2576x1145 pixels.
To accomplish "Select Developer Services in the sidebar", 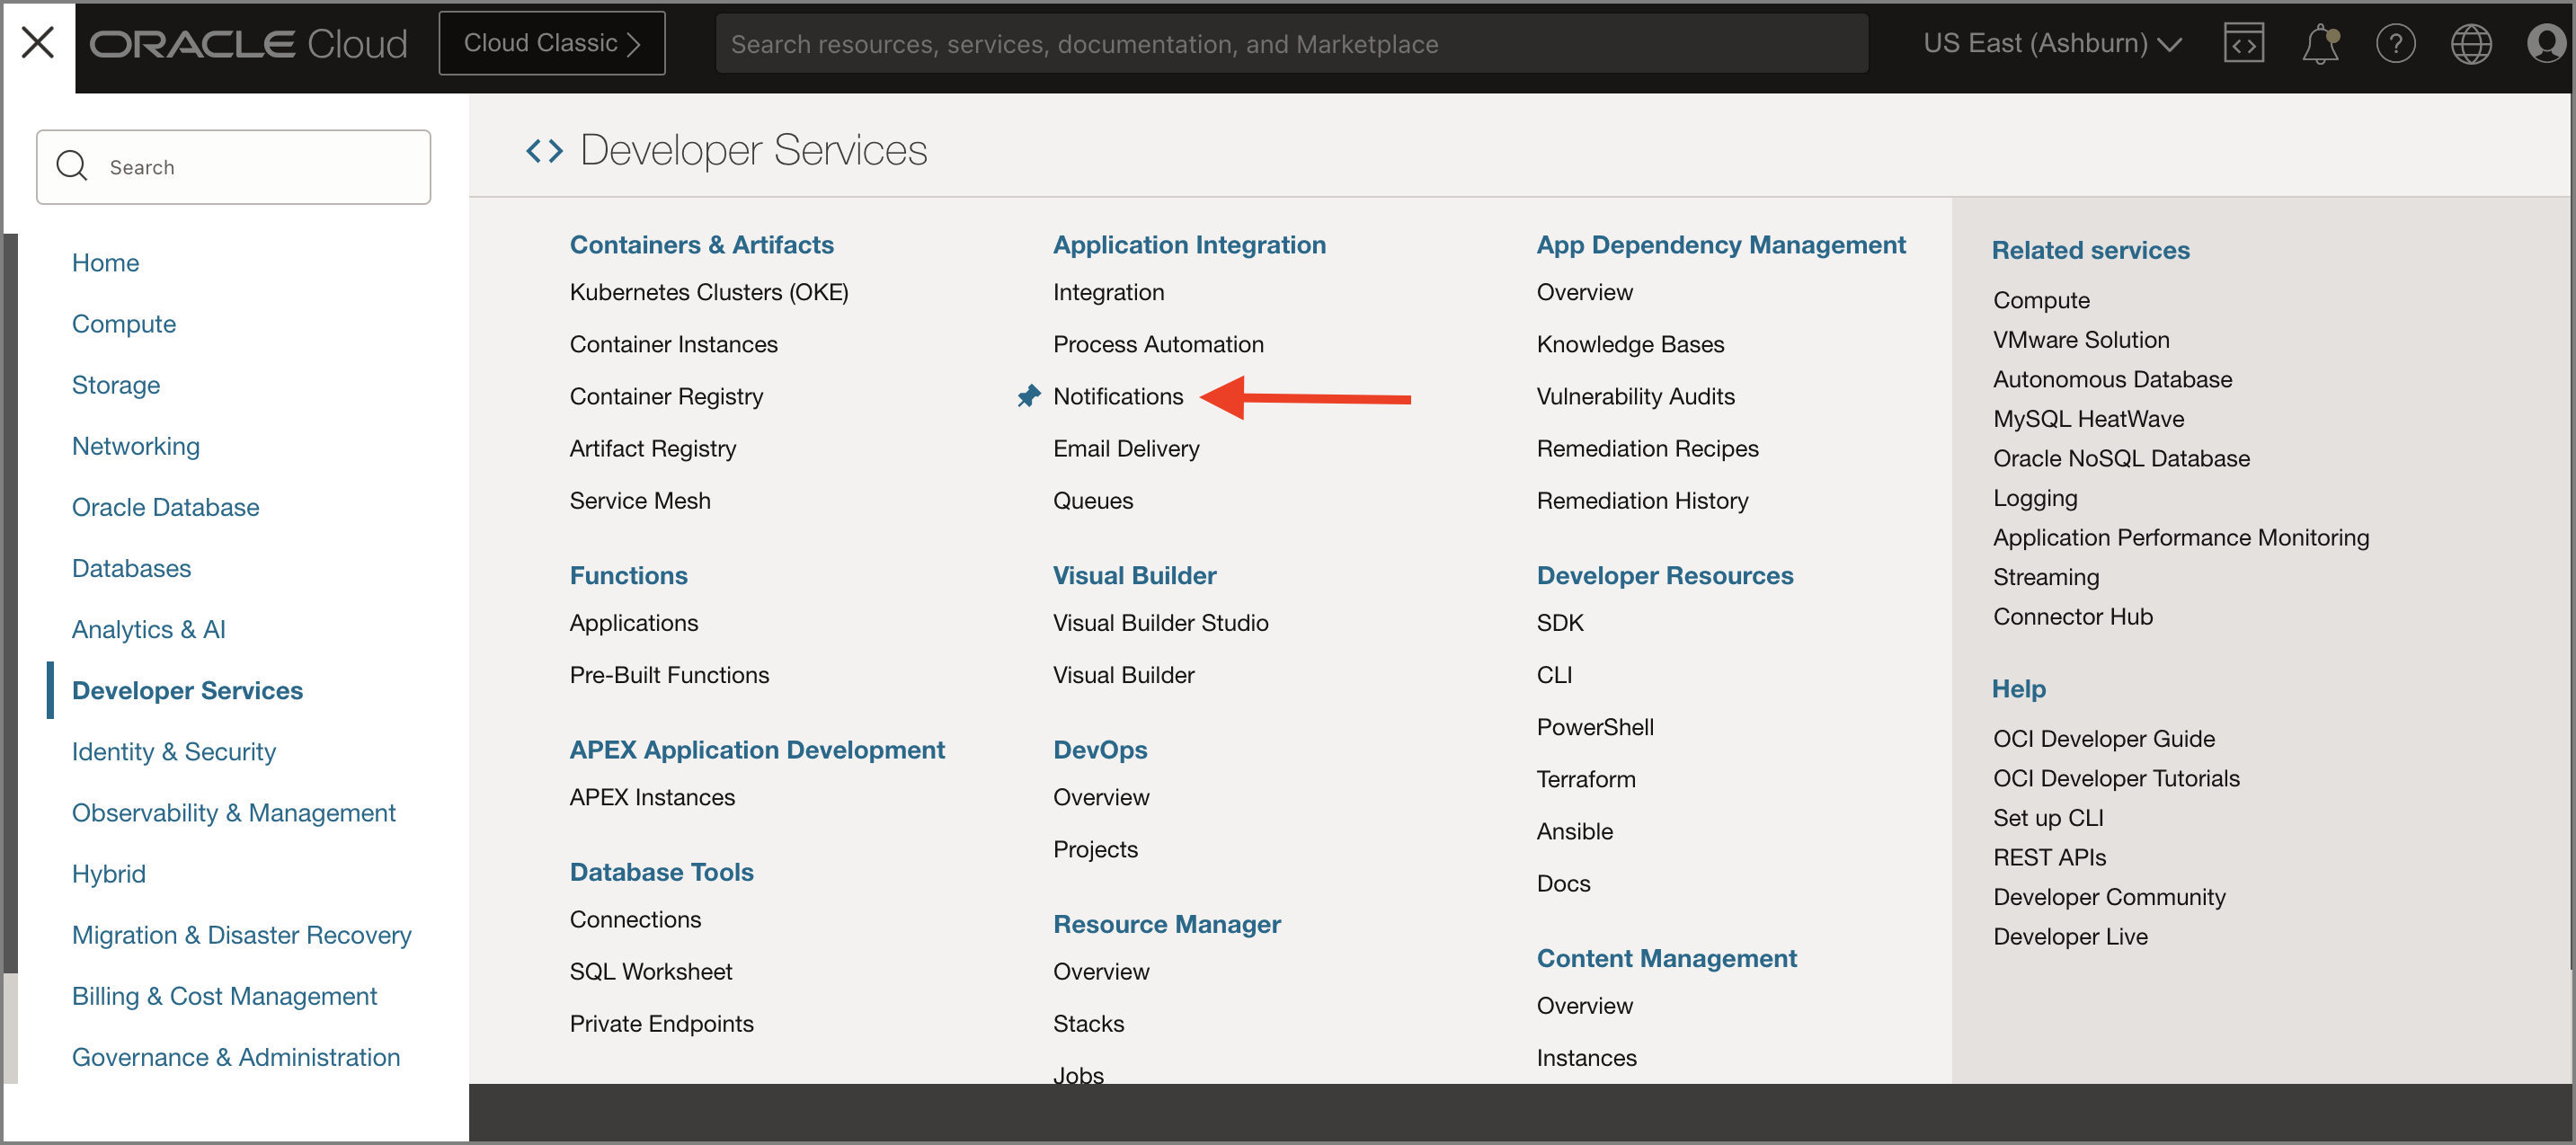I will pos(186,690).
